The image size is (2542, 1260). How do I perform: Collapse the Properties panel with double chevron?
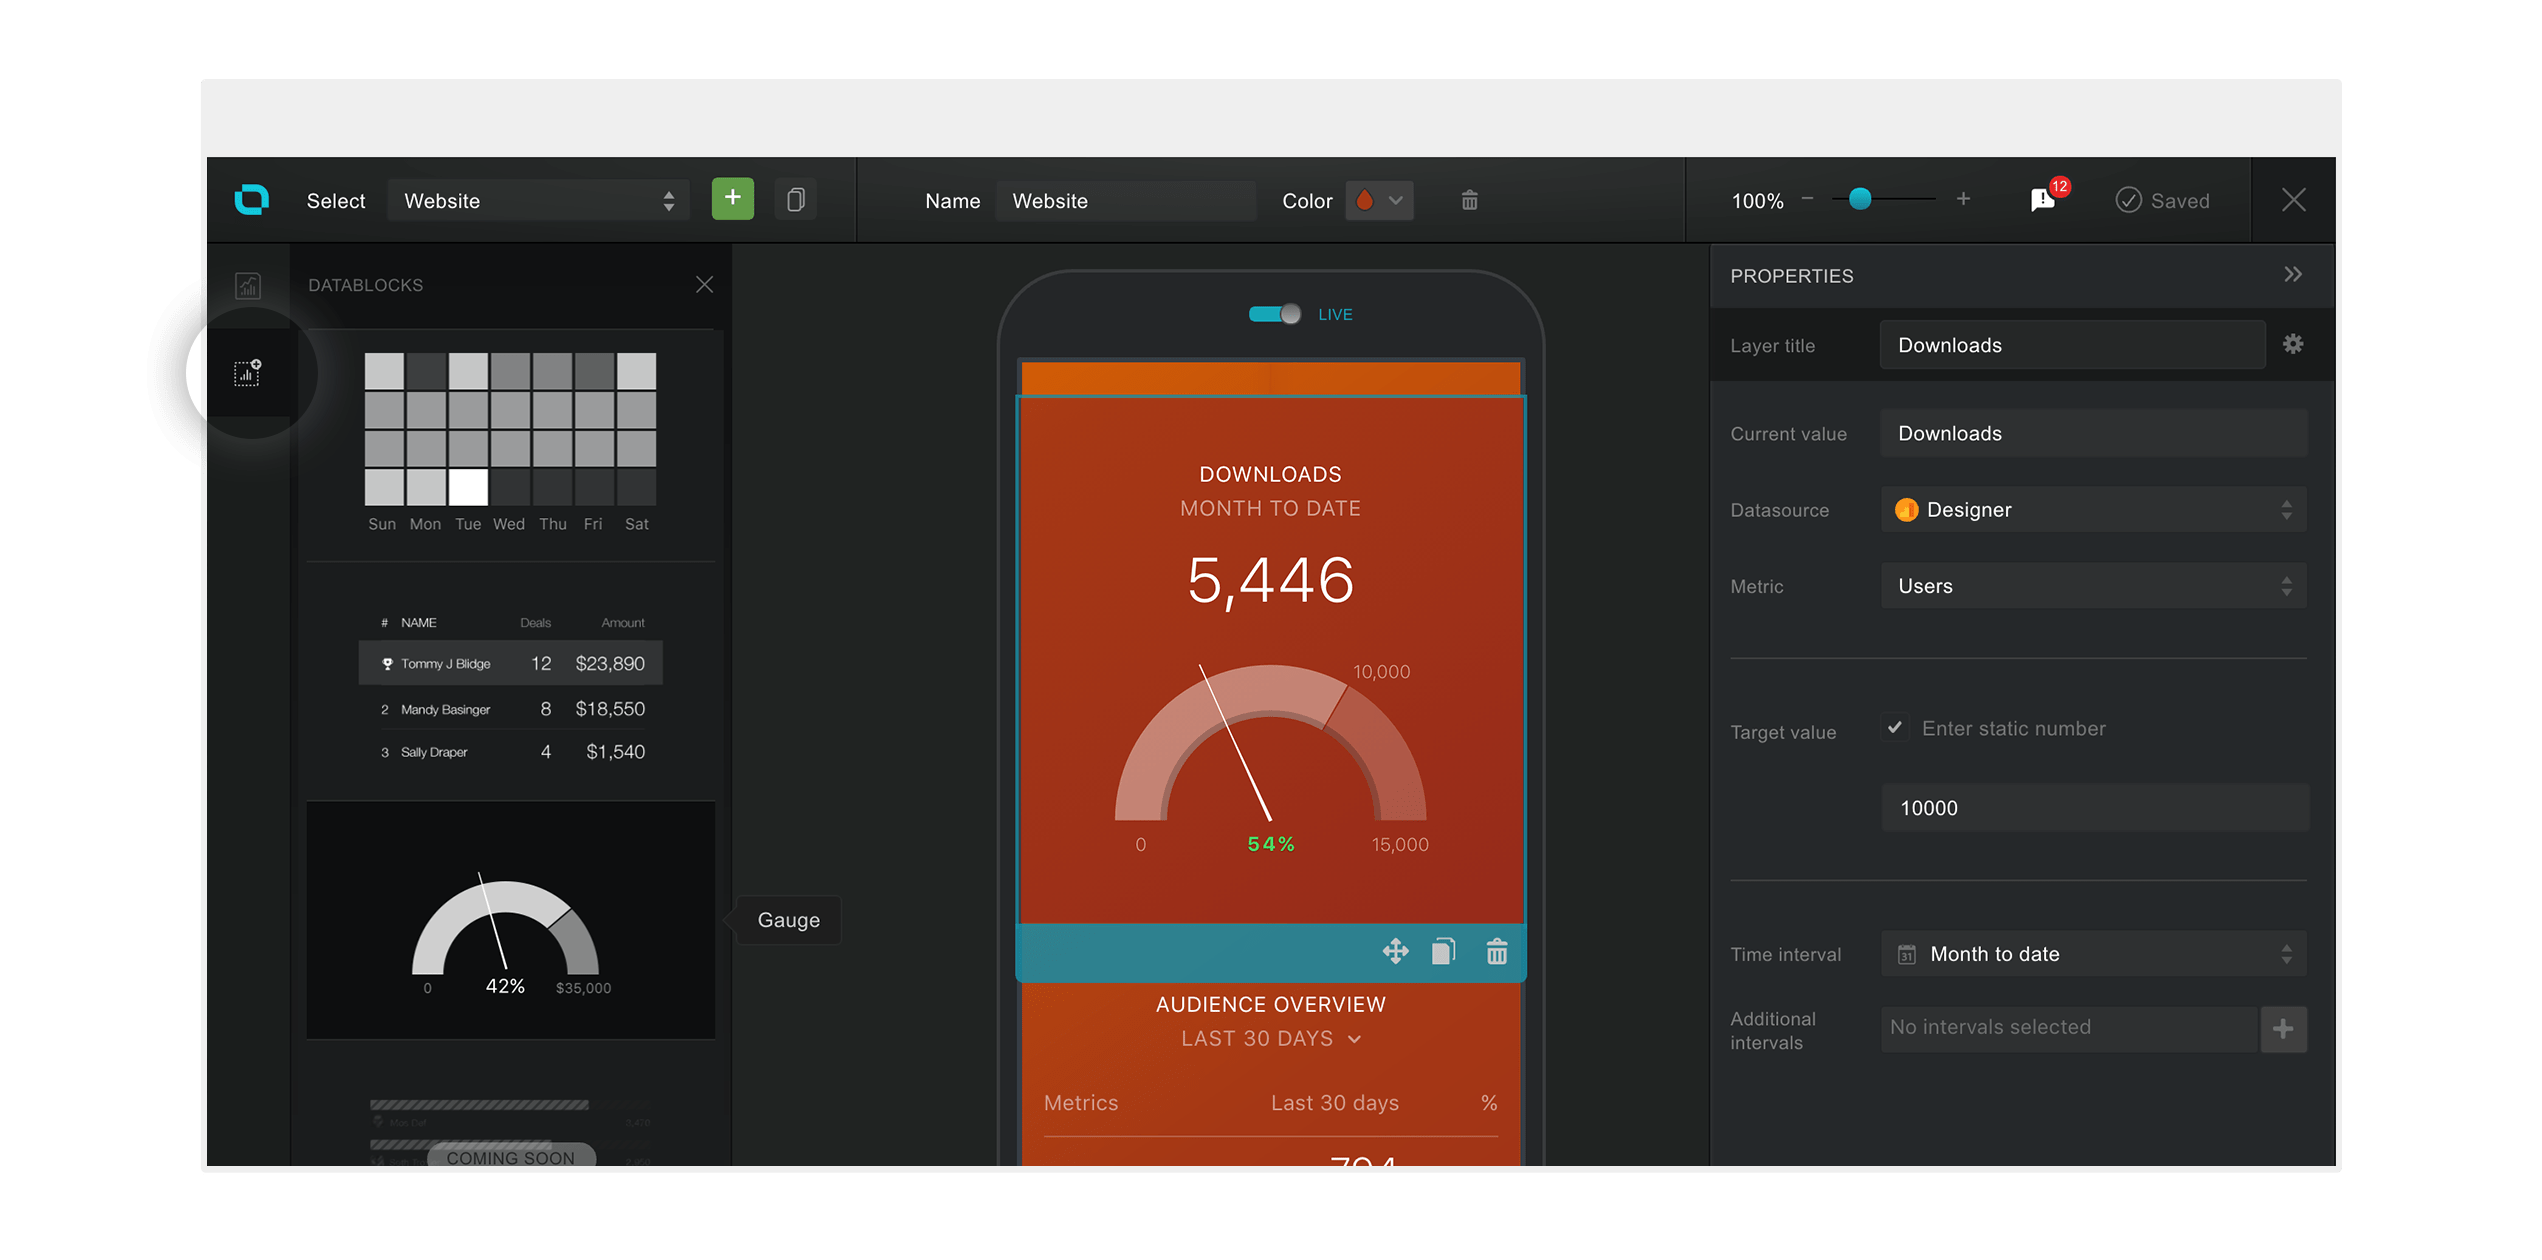tap(2292, 275)
